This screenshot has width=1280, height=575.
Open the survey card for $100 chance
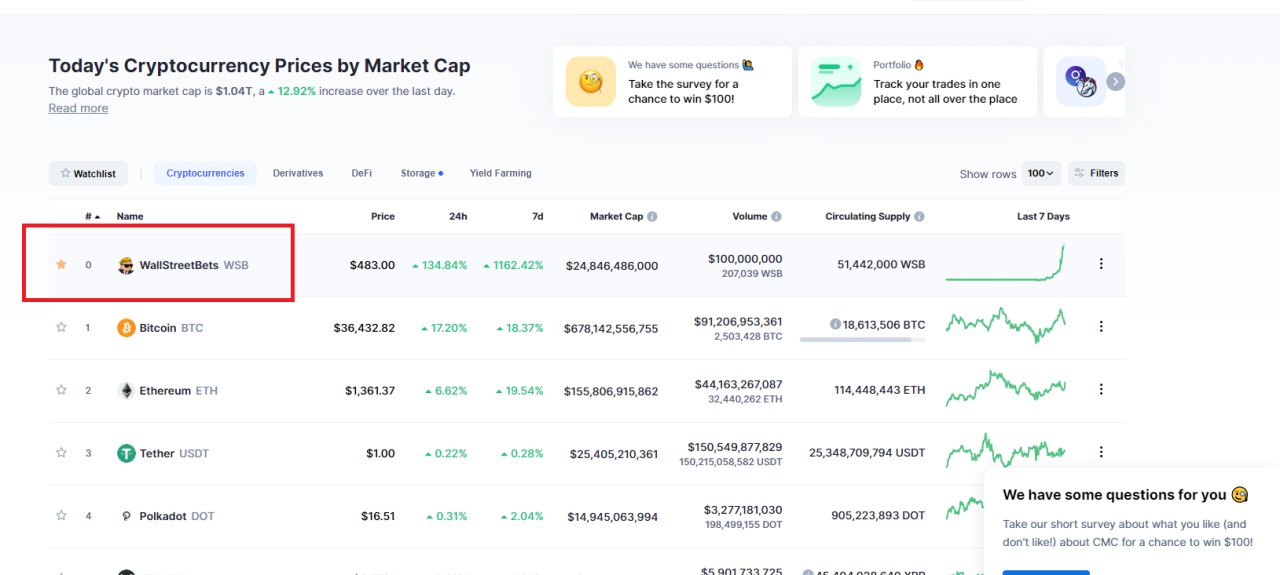672,81
